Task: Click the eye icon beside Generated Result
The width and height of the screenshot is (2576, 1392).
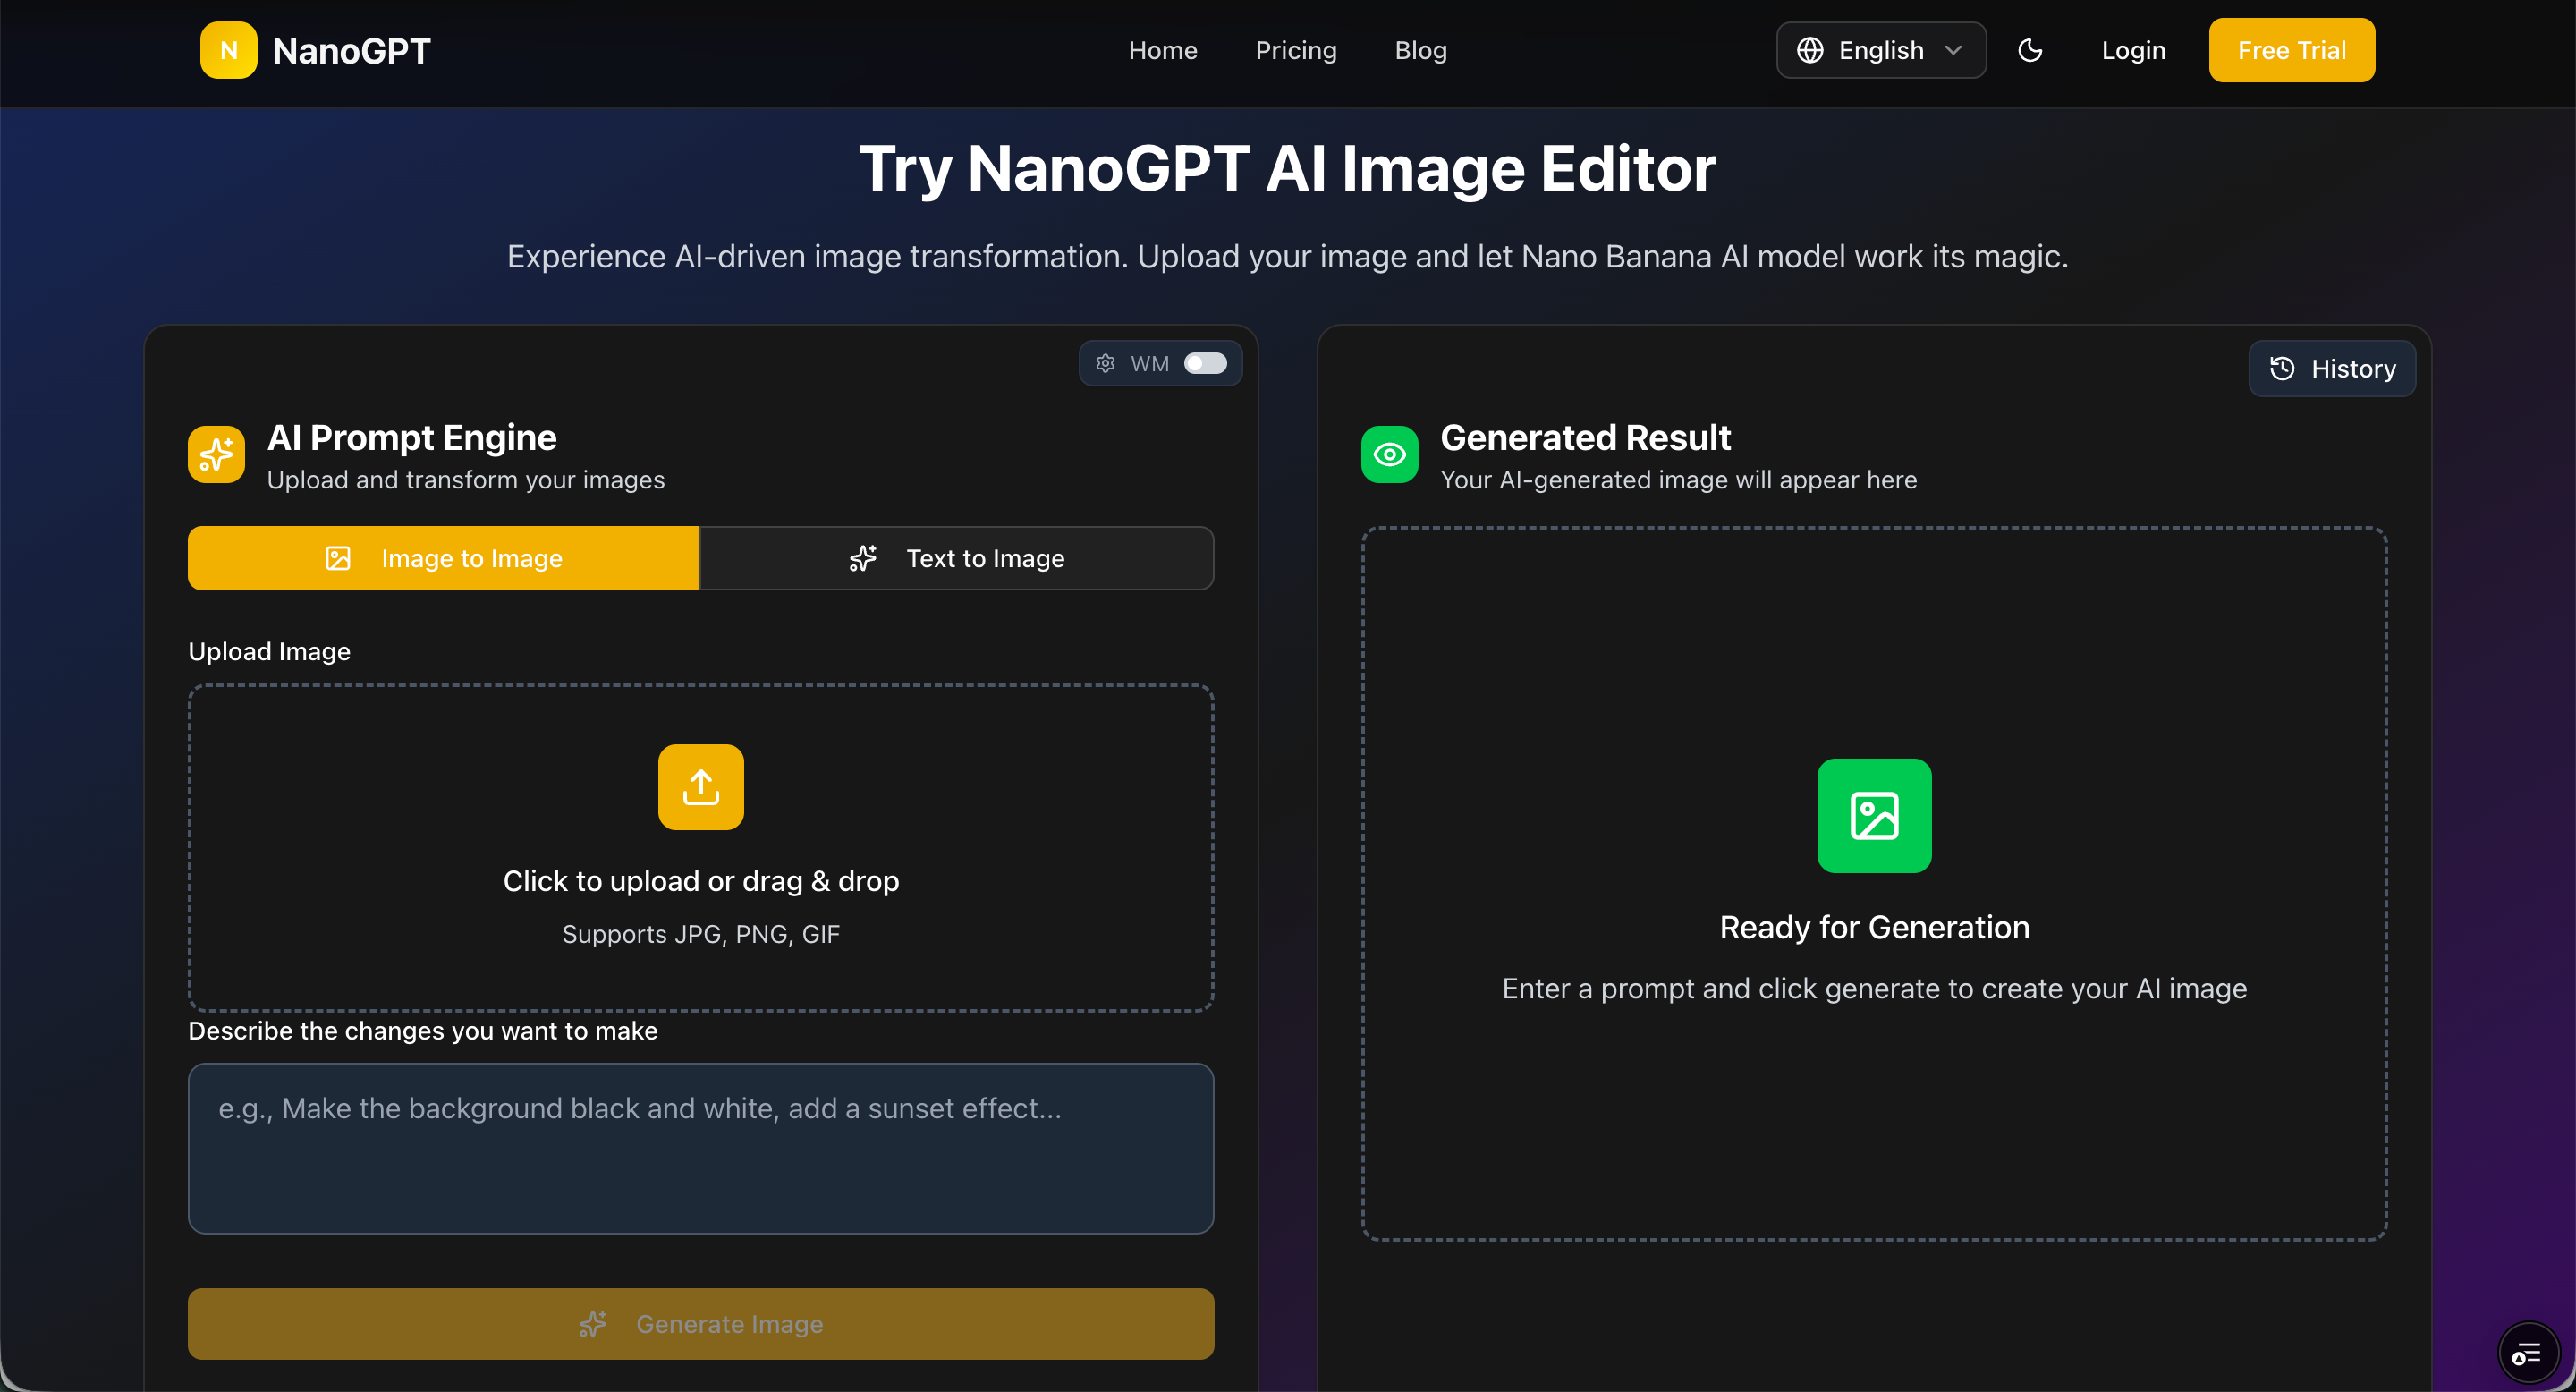Action: click(1389, 455)
